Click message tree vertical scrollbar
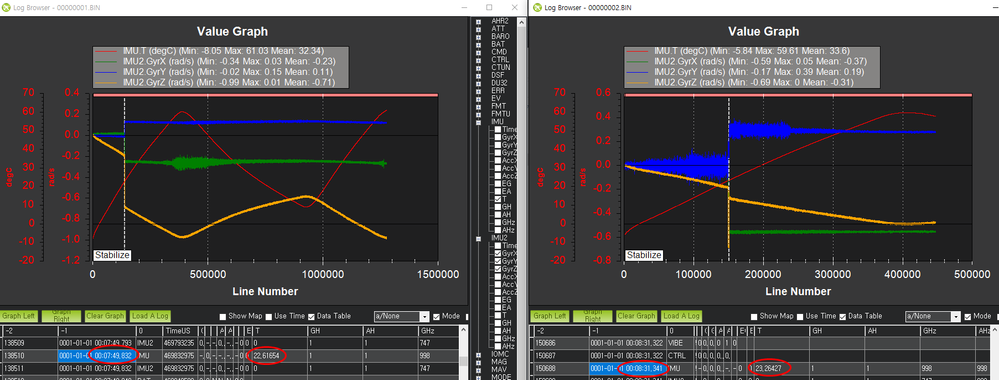Viewport: 999px width, 380px height. [521, 198]
